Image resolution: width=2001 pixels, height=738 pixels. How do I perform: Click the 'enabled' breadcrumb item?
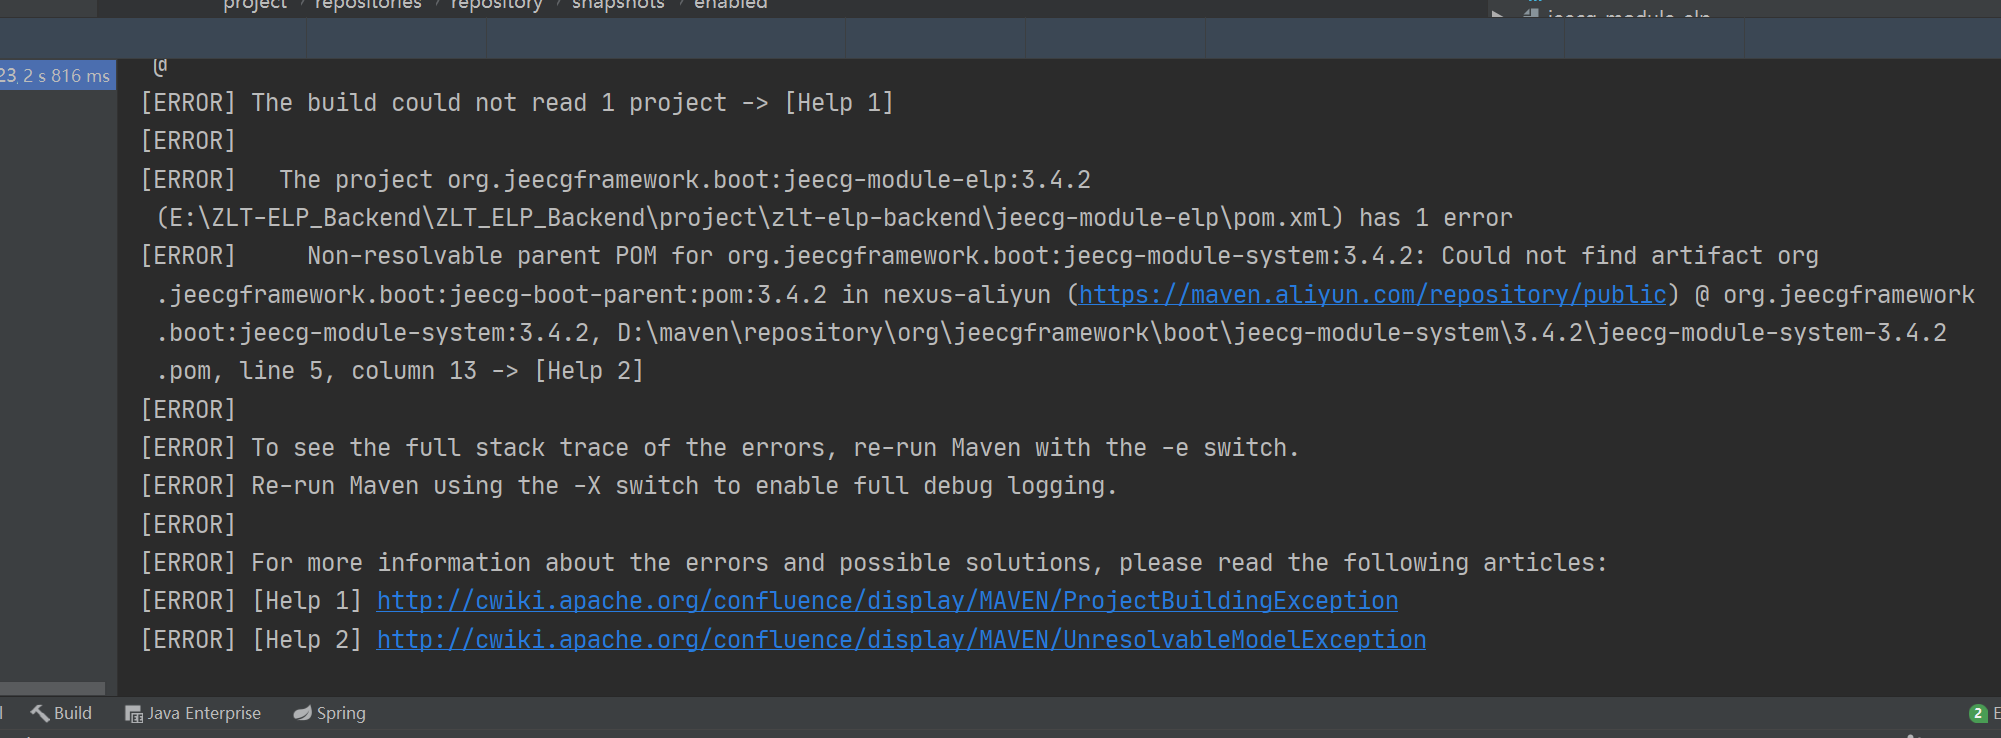click(x=731, y=5)
